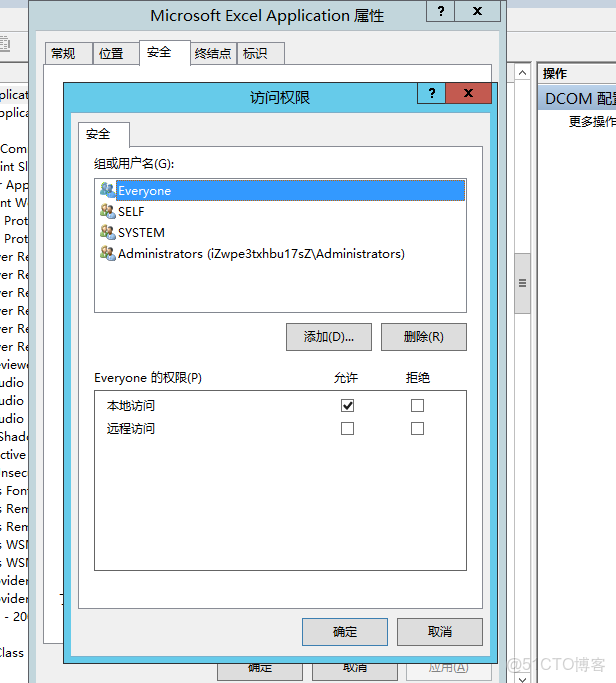The width and height of the screenshot is (616, 683).
Task: Click the 删除(R) button
Action: coord(424,337)
